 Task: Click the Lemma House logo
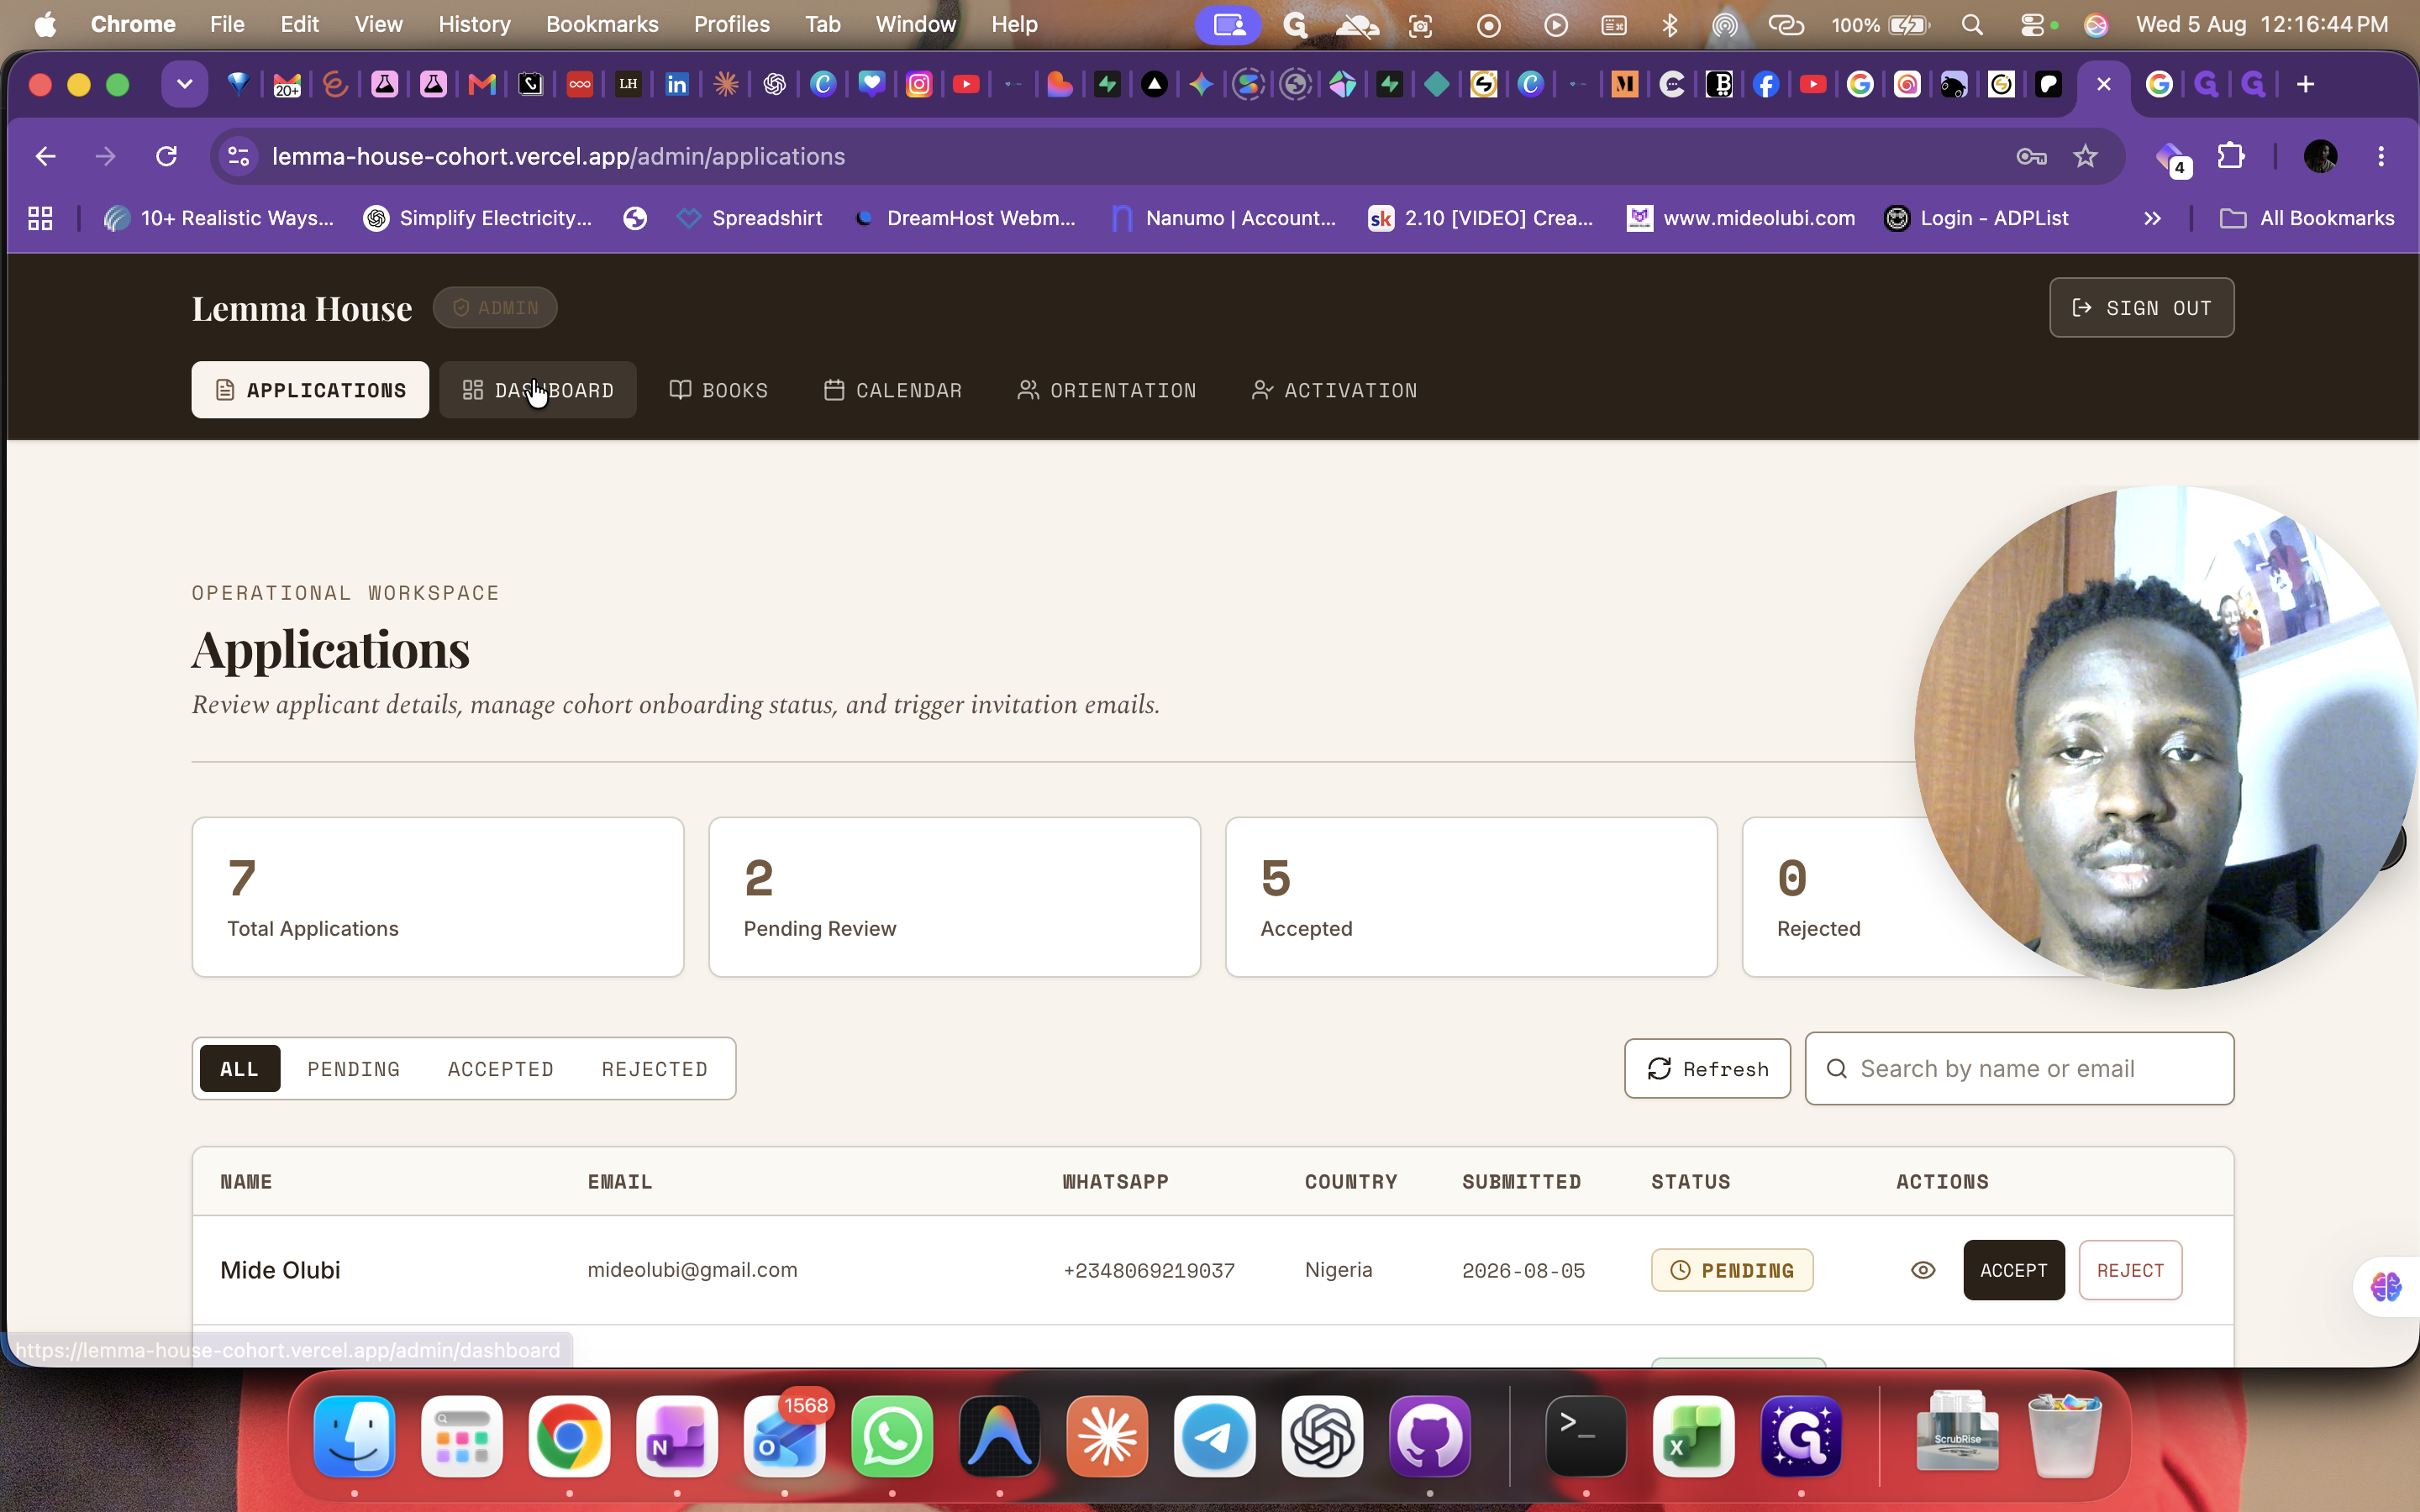click(302, 308)
